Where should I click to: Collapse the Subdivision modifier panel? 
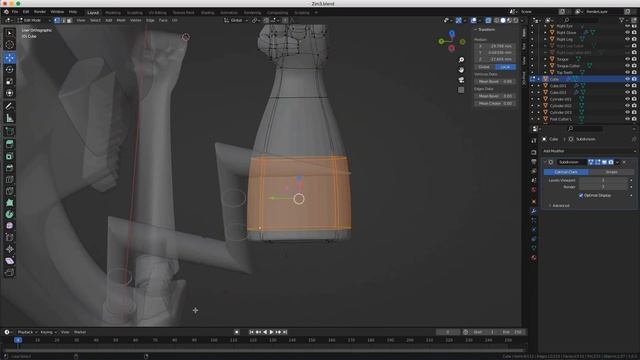coord(545,162)
